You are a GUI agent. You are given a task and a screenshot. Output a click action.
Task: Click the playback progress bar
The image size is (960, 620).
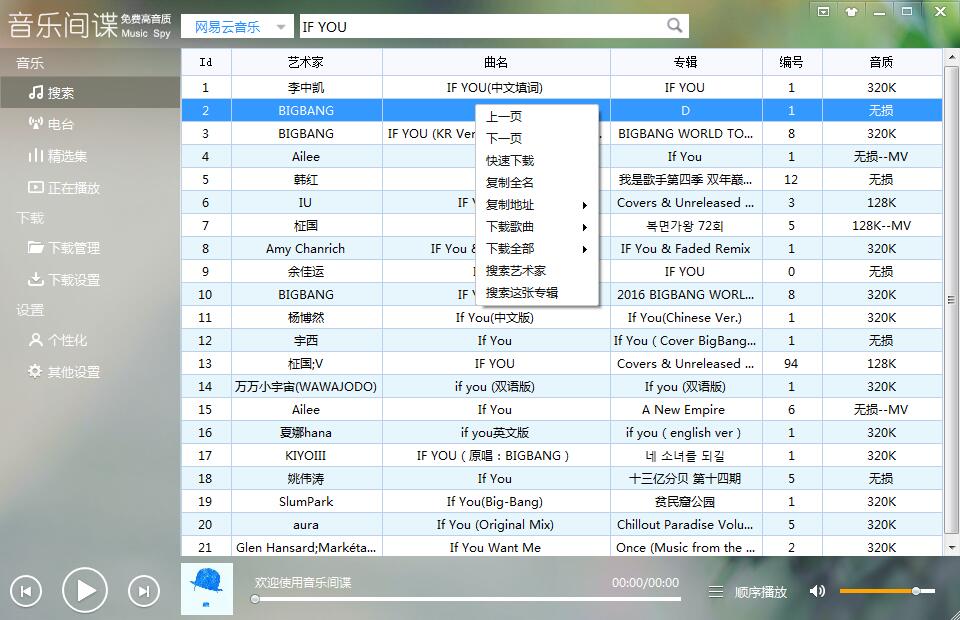point(467,599)
